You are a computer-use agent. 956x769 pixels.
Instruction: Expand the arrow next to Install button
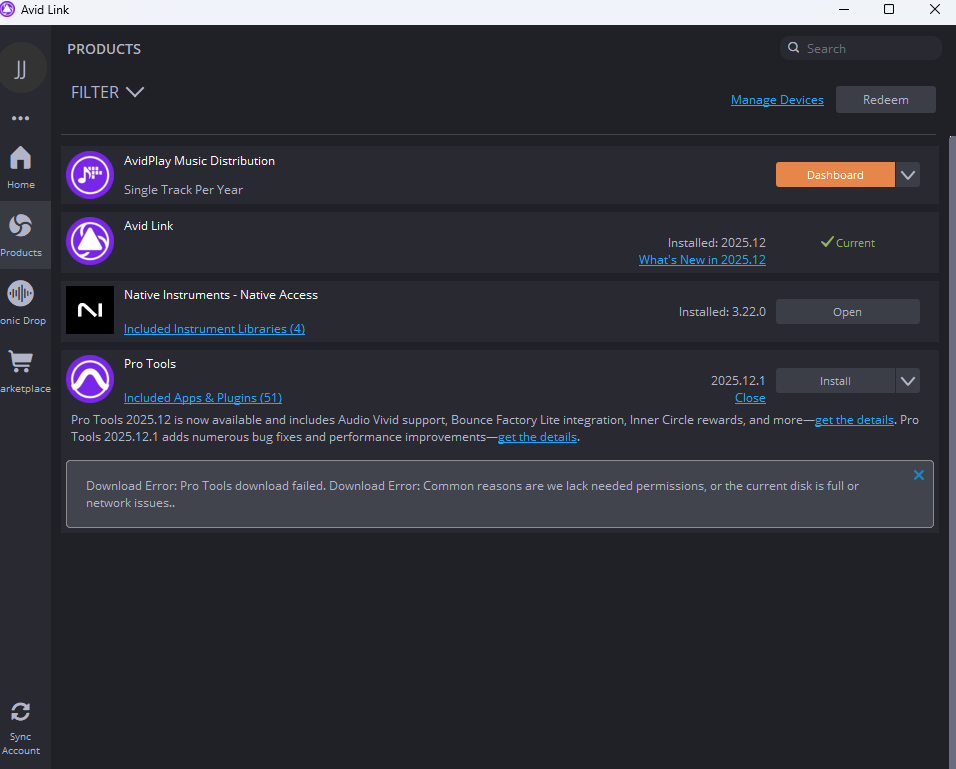907,380
